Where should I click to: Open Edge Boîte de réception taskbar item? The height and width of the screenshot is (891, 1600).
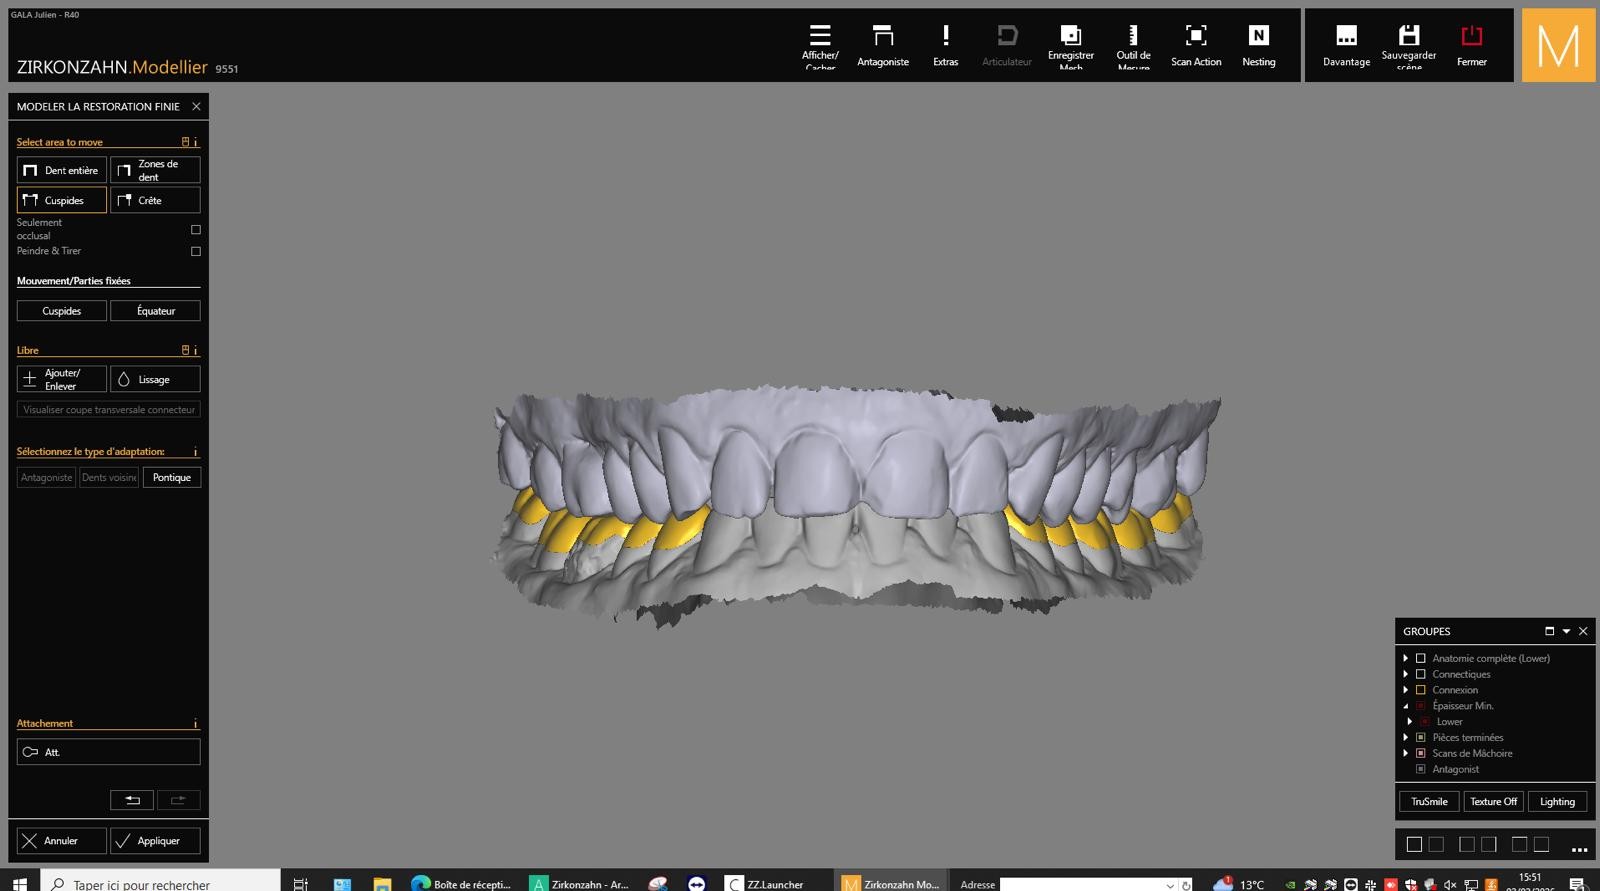coord(461,883)
